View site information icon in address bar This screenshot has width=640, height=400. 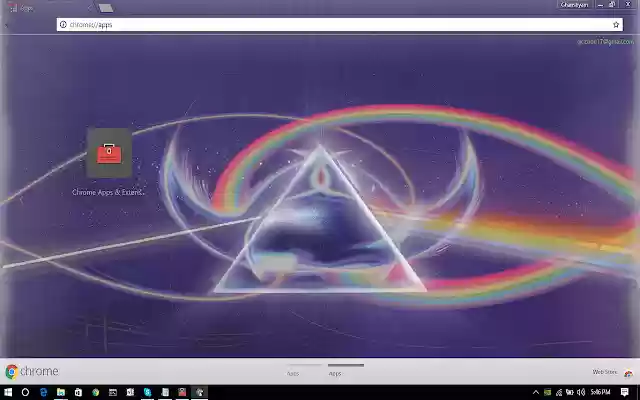point(63,24)
